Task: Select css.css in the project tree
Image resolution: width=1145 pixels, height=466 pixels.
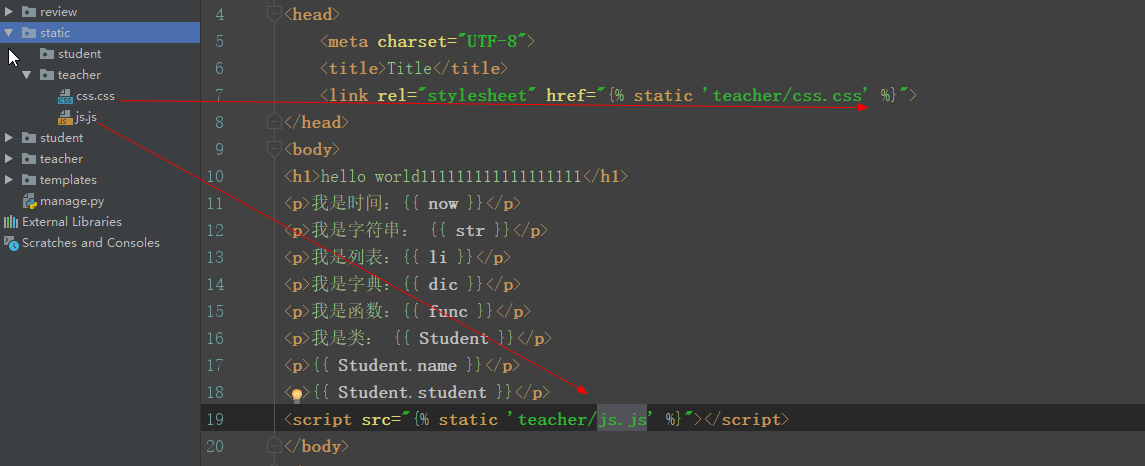Action: click(96, 96)
